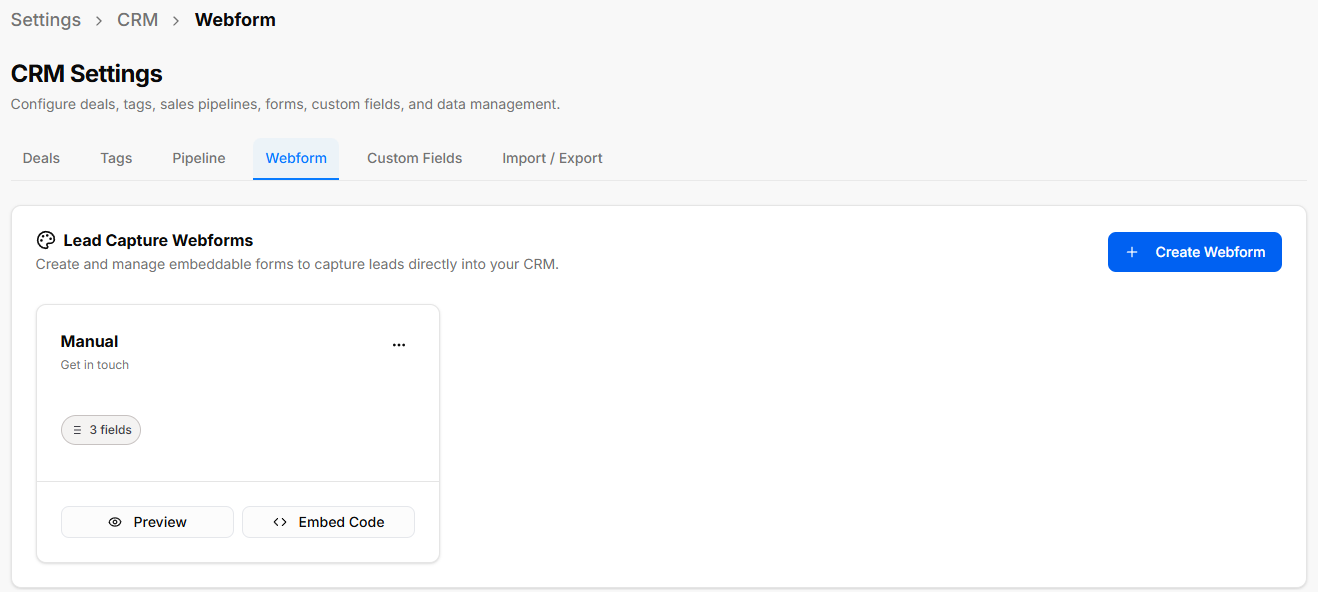Switch to the Import / Export tab
This screenshot has width=1318, height=592.
pos(552,158)
